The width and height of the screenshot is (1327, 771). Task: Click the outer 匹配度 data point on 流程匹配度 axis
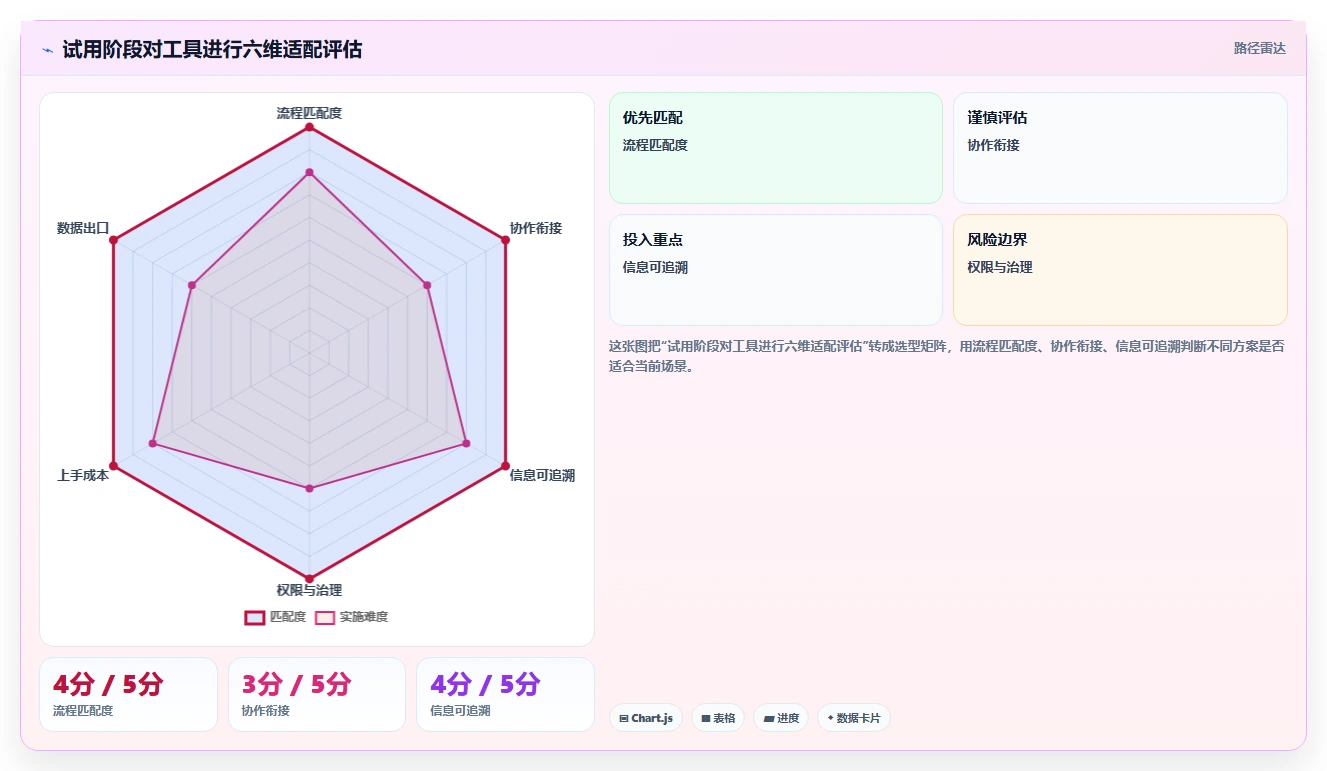tap(309, 127)
